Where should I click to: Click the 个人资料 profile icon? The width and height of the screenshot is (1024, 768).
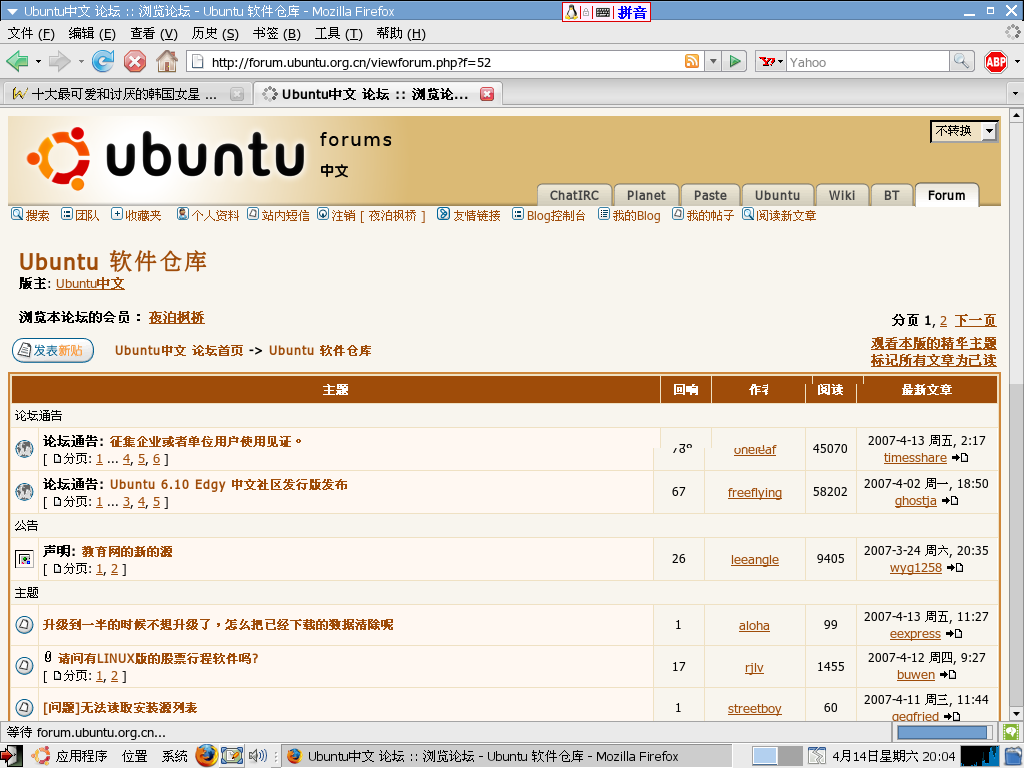[x=183, y=214]
